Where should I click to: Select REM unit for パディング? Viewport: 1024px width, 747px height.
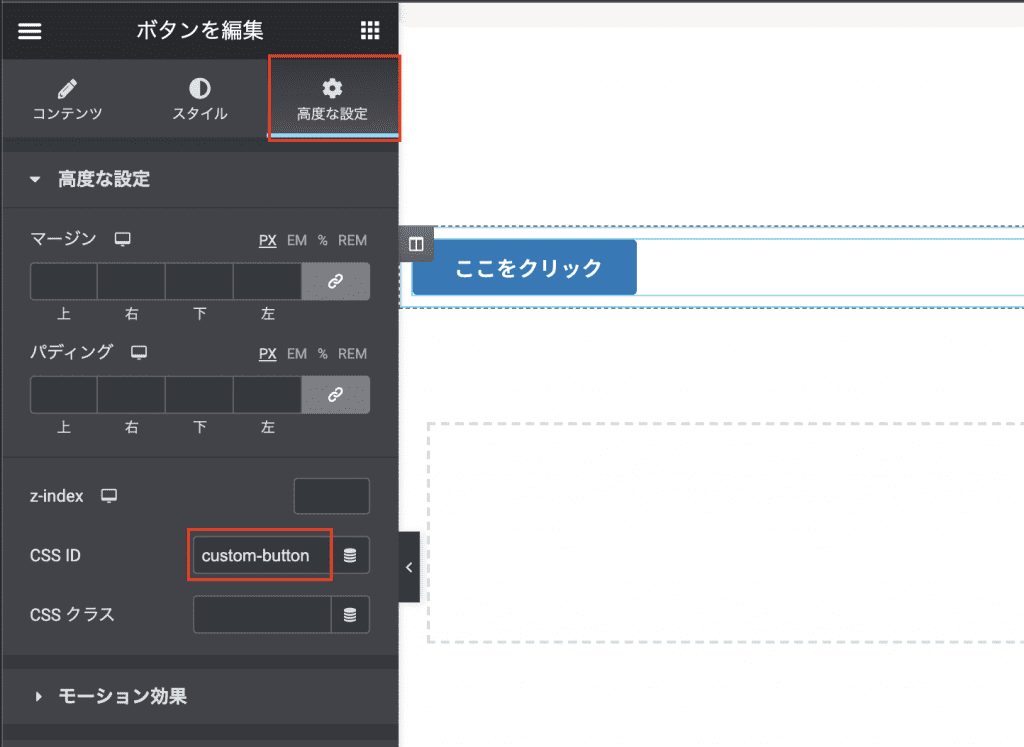point(352,354)
